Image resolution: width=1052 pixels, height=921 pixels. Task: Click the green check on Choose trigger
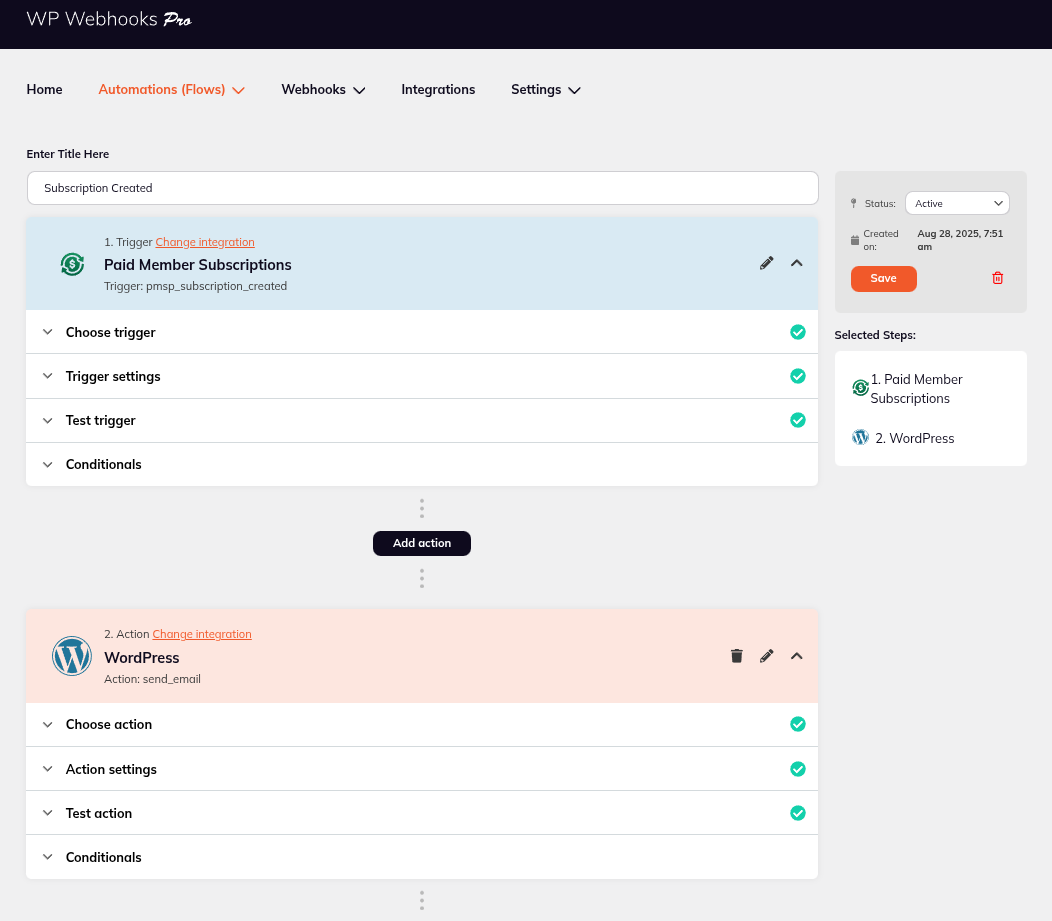click(x=797, y=332)
